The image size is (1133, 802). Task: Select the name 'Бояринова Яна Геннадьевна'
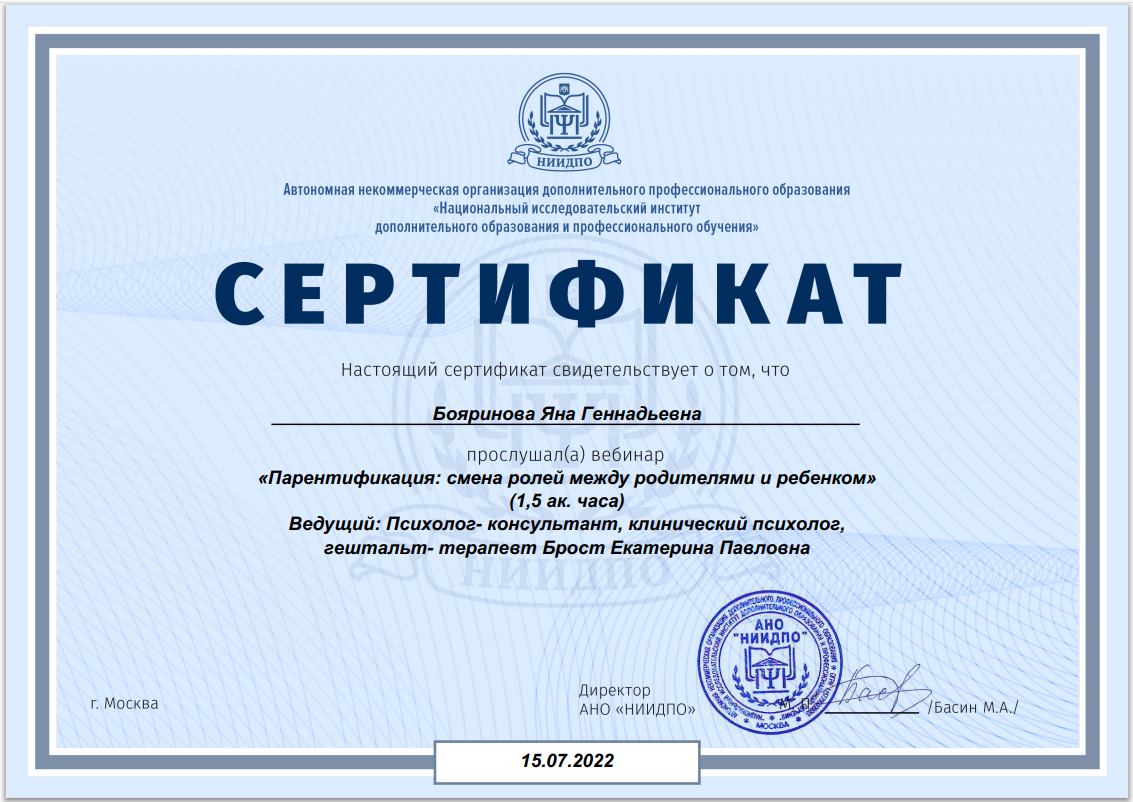pos(566,414)
